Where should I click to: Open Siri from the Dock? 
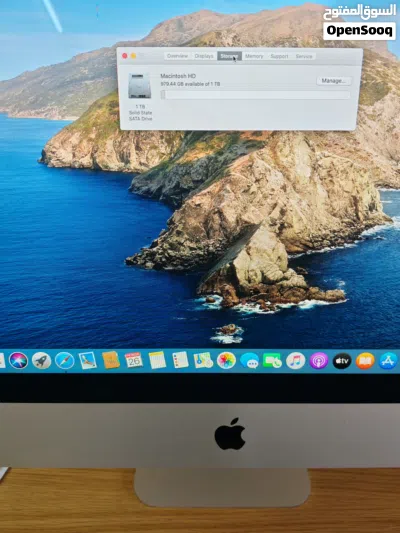(18, 360)
